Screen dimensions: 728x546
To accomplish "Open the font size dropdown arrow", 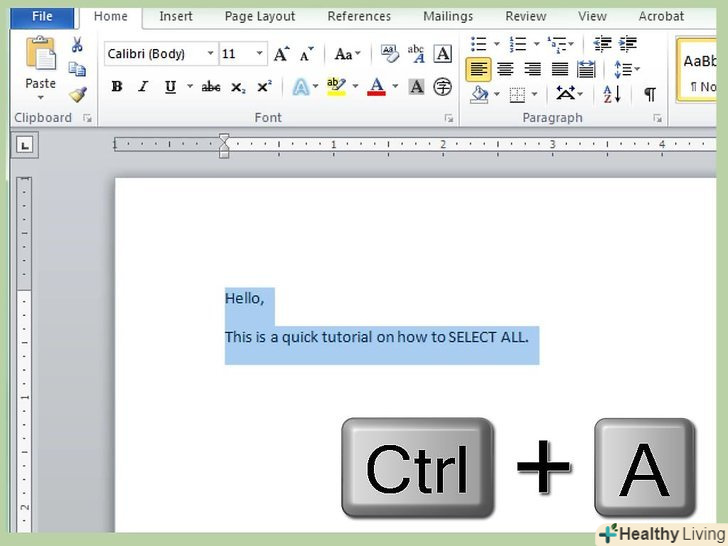I will (260, 53).
